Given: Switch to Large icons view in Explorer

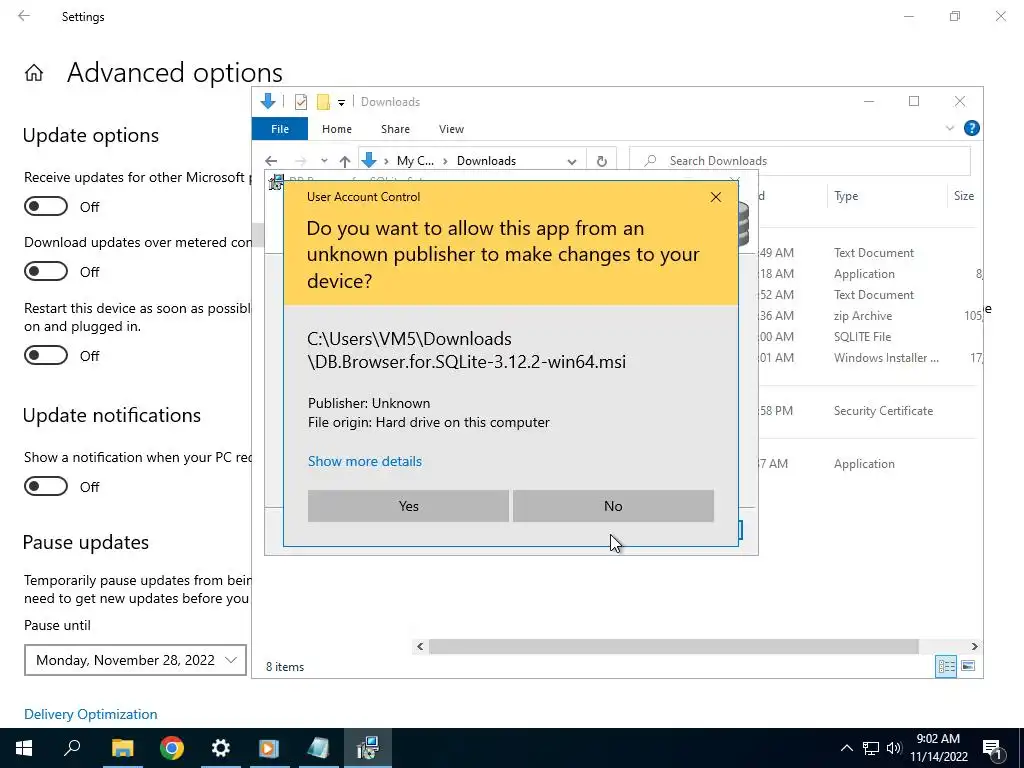Looking at the screenshot, I should pos(968,666).
